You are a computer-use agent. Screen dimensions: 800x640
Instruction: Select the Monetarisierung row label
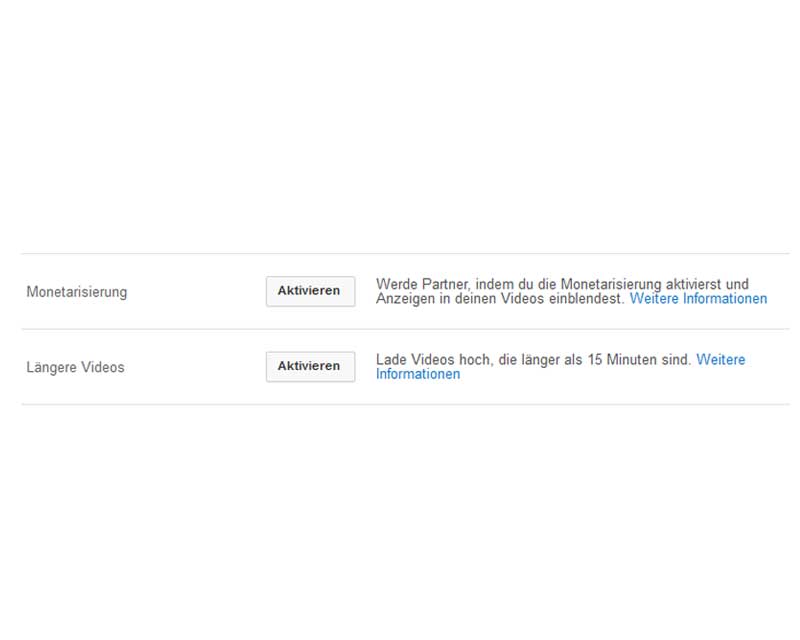(77, 292)
